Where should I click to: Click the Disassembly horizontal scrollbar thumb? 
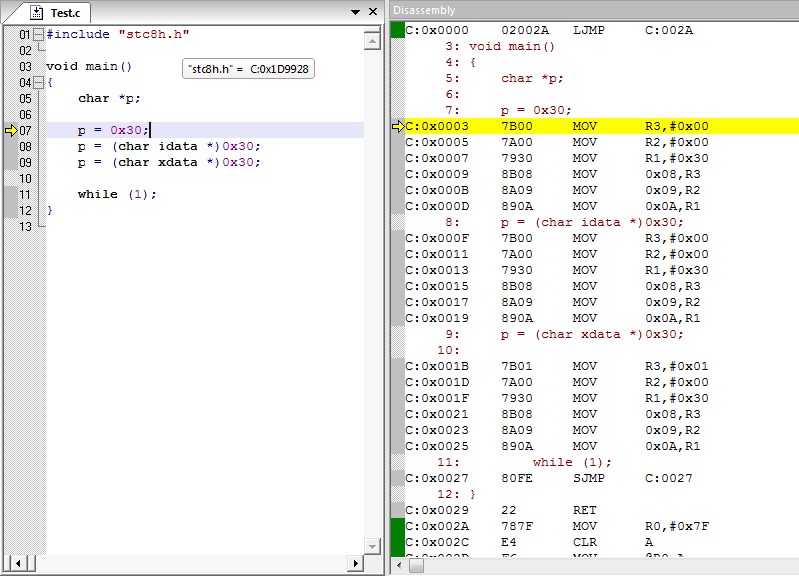(x=416, y=565)
